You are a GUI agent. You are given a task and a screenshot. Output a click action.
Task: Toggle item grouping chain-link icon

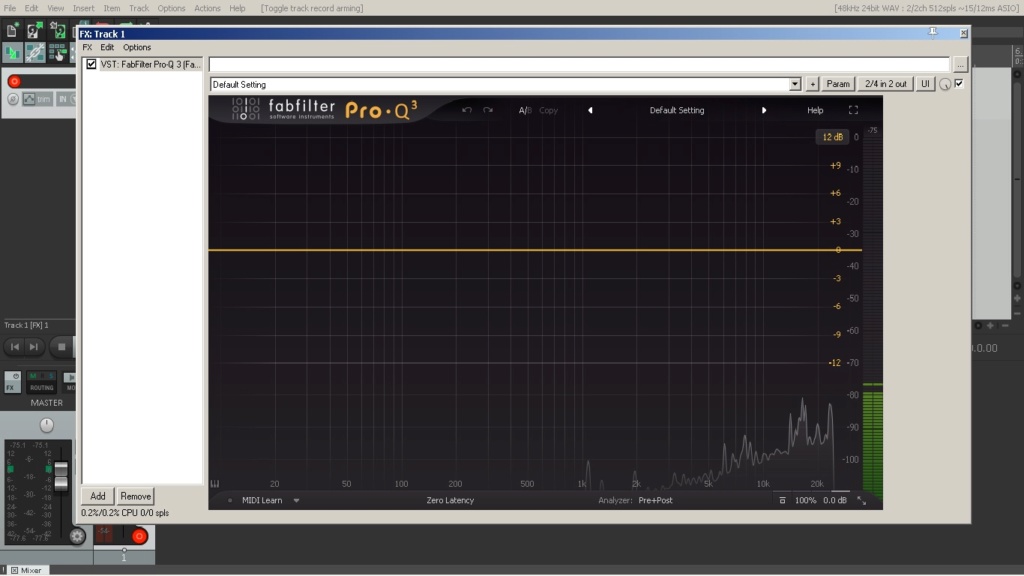click(x=35, y=52)
